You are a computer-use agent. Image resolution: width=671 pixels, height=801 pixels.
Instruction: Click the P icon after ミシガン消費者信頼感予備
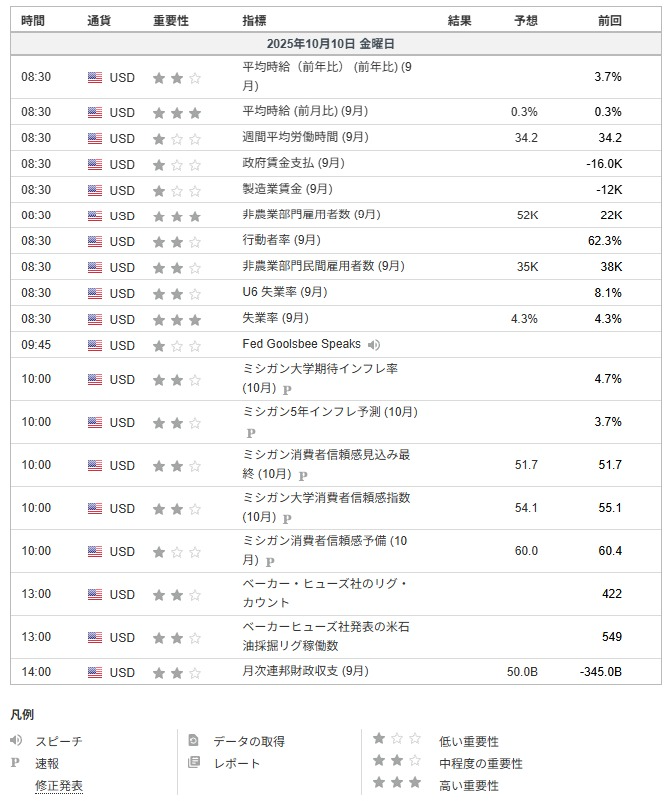(x=269, y=562)
